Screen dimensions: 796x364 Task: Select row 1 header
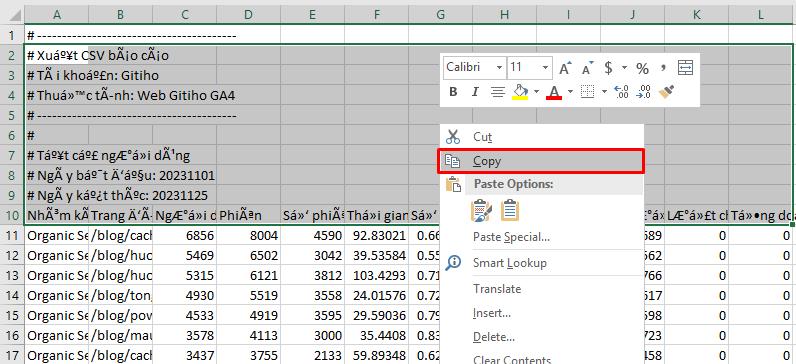click(12, 36)
